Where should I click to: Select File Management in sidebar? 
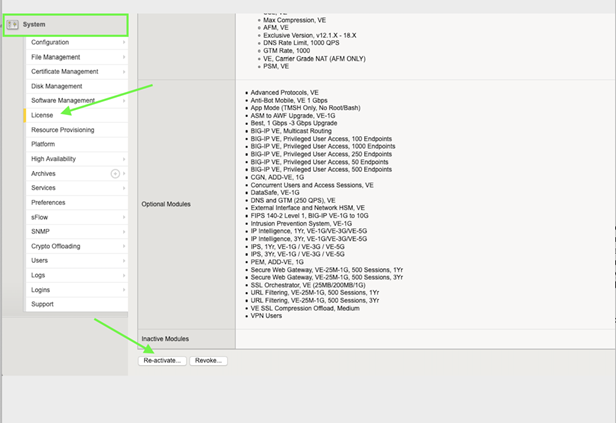77,57
